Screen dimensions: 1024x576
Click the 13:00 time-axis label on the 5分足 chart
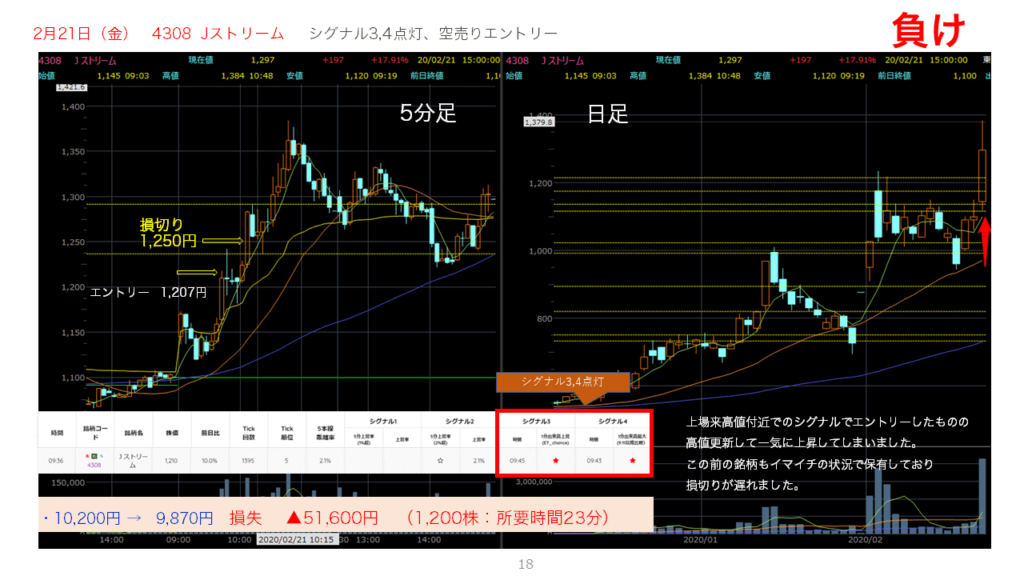coord(368,539)
